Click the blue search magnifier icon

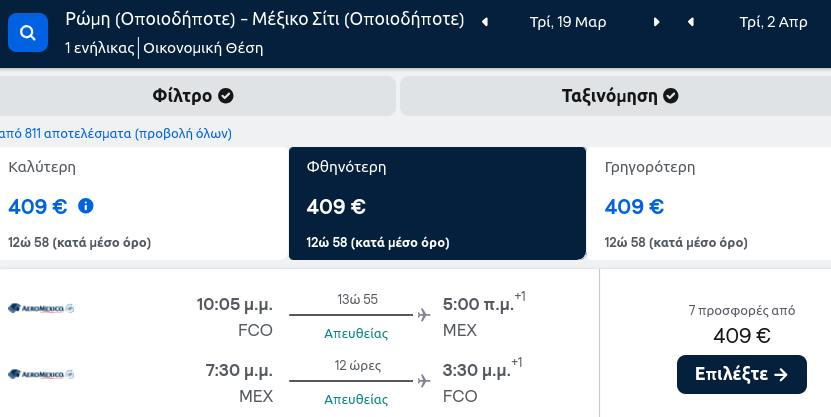point(28,33)
